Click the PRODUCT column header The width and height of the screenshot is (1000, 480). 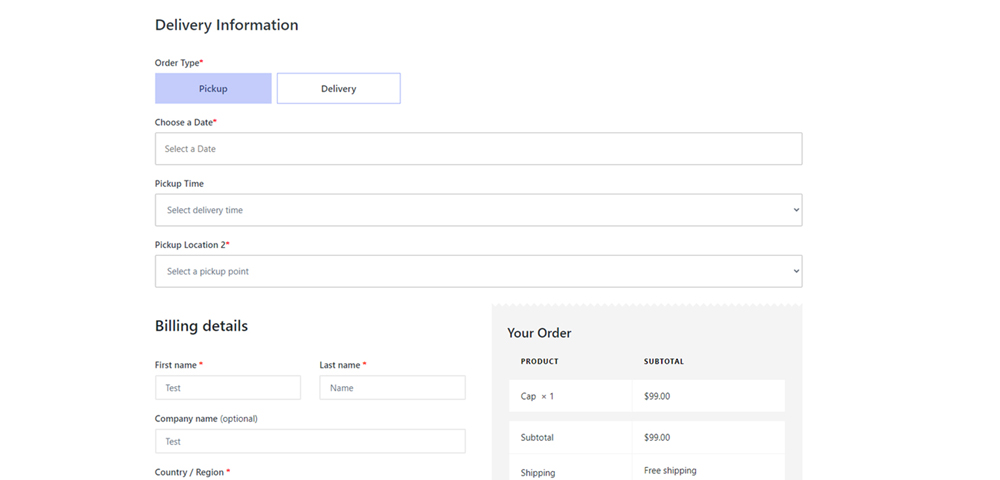[540, 361]
